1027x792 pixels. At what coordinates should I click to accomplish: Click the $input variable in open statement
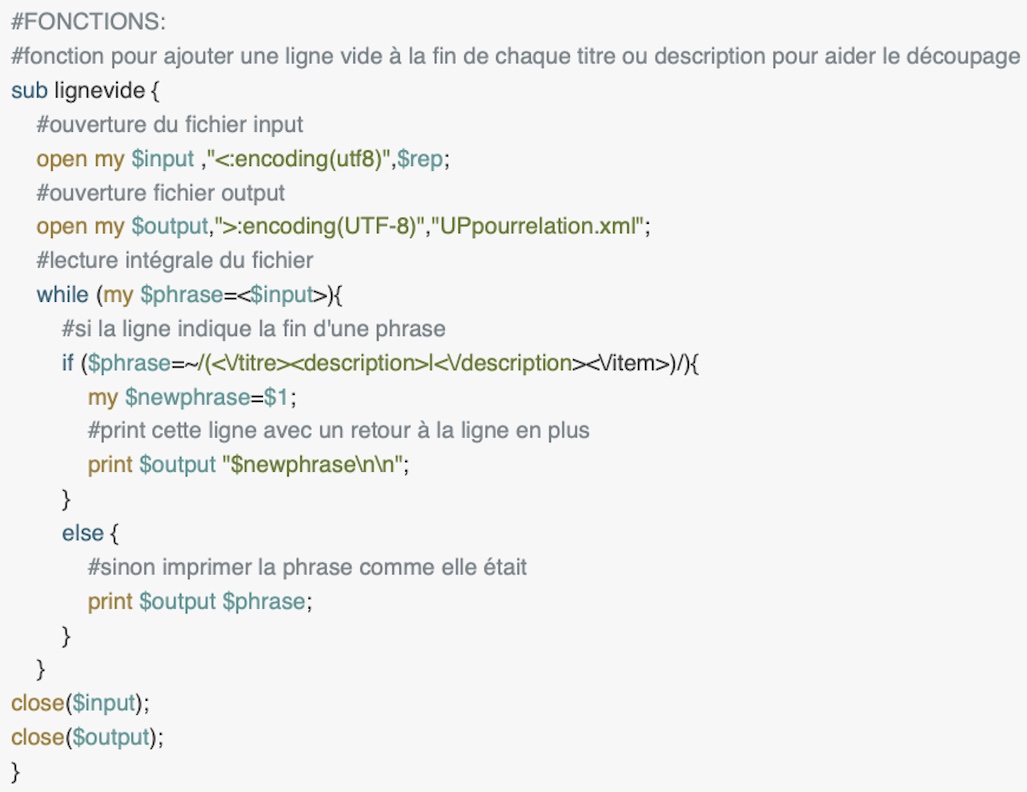coord(162,159)
